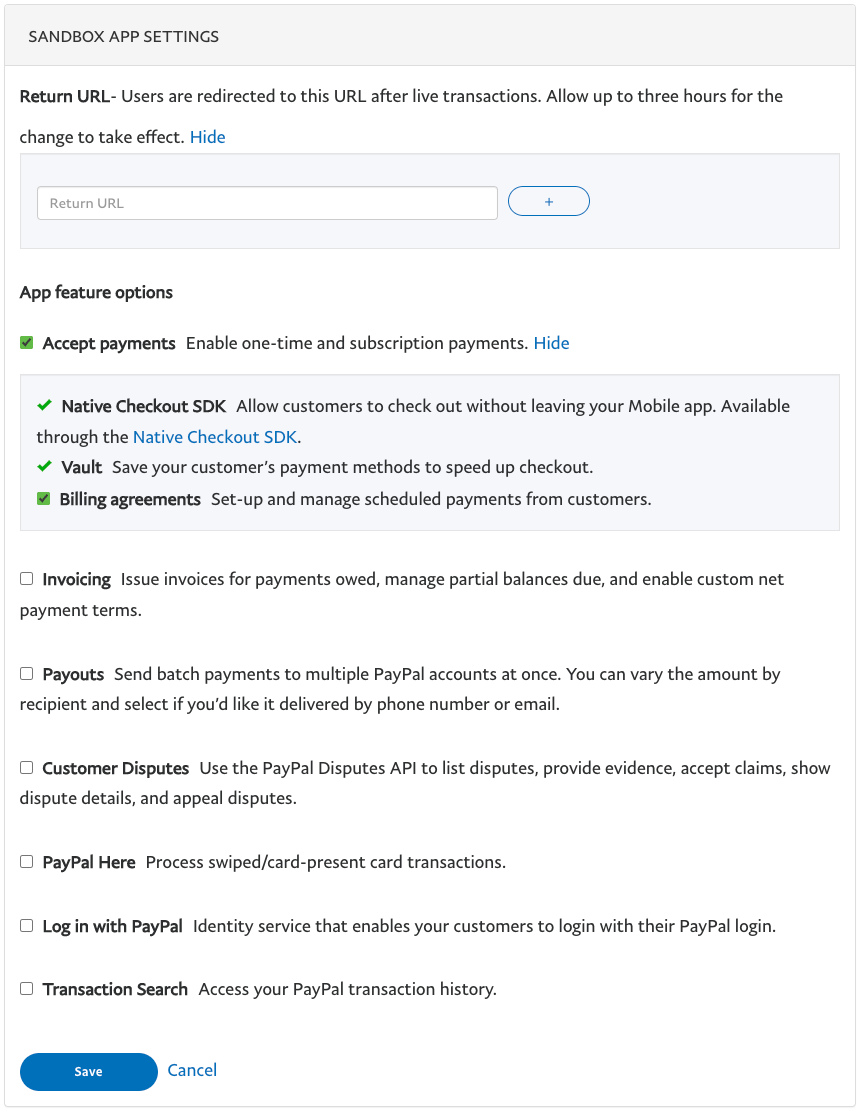Image resolution: width=862 pixels, height=1114 pixels.
Task: Open the Native Checkout SDK link
Action: click(x=215, y=436)
